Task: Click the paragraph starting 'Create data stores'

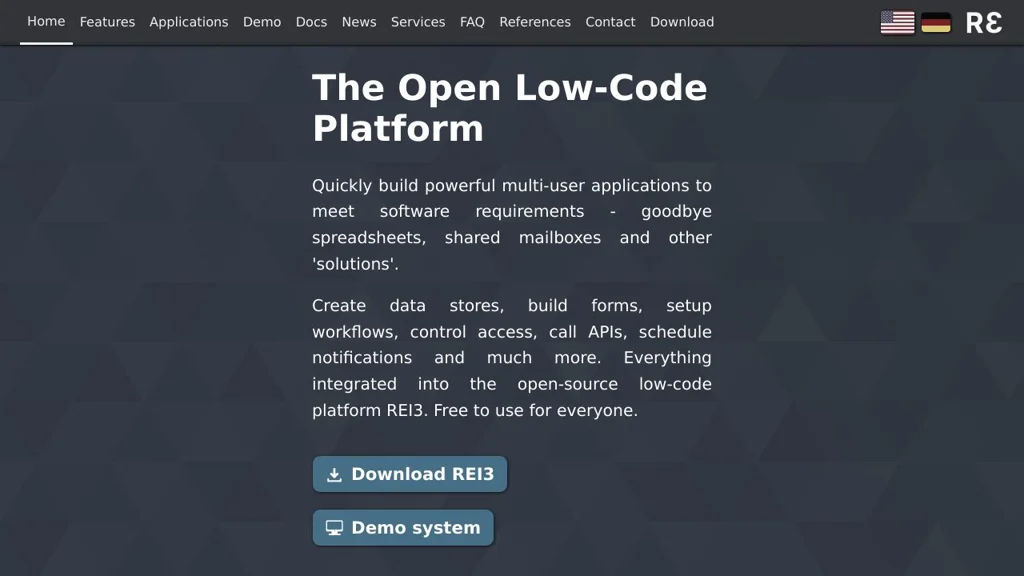Action: (x=512, y=358)
